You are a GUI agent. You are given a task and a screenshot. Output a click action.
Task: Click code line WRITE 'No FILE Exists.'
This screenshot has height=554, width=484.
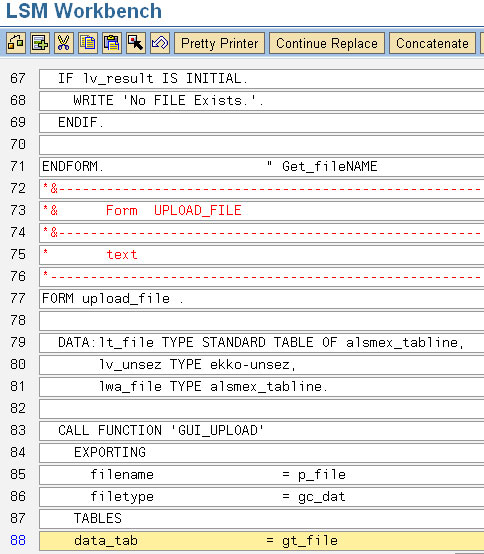coord(261,101)
